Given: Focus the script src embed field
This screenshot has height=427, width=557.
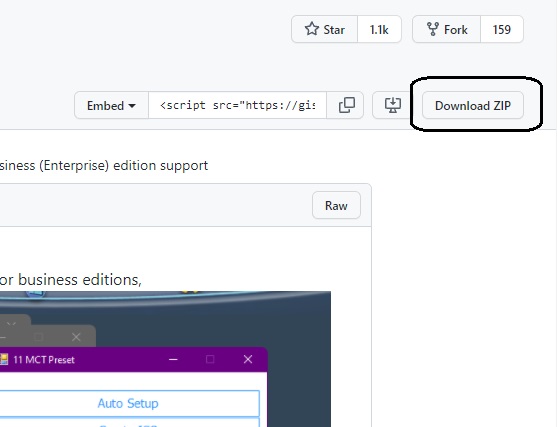Looking at the screenshot, I should (x=237, y=106).
